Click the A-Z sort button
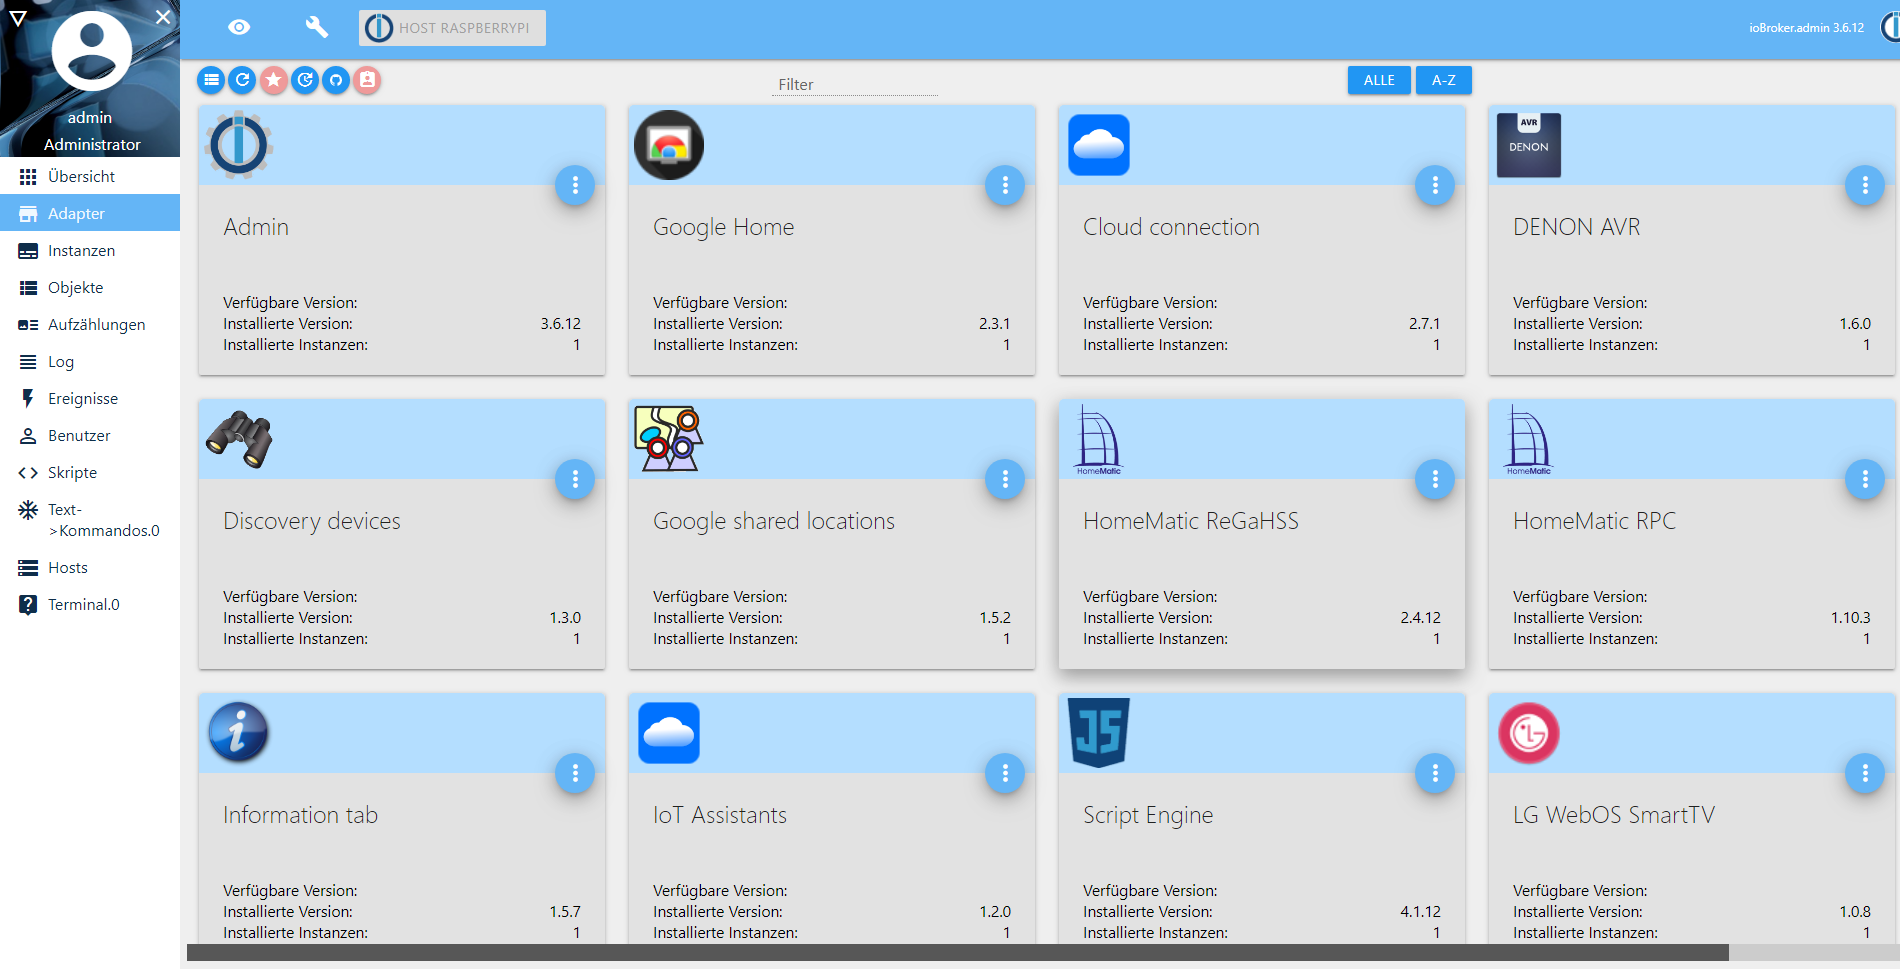The width and height of the screenshot is (1900, 969). click(x=1443, y=80)
